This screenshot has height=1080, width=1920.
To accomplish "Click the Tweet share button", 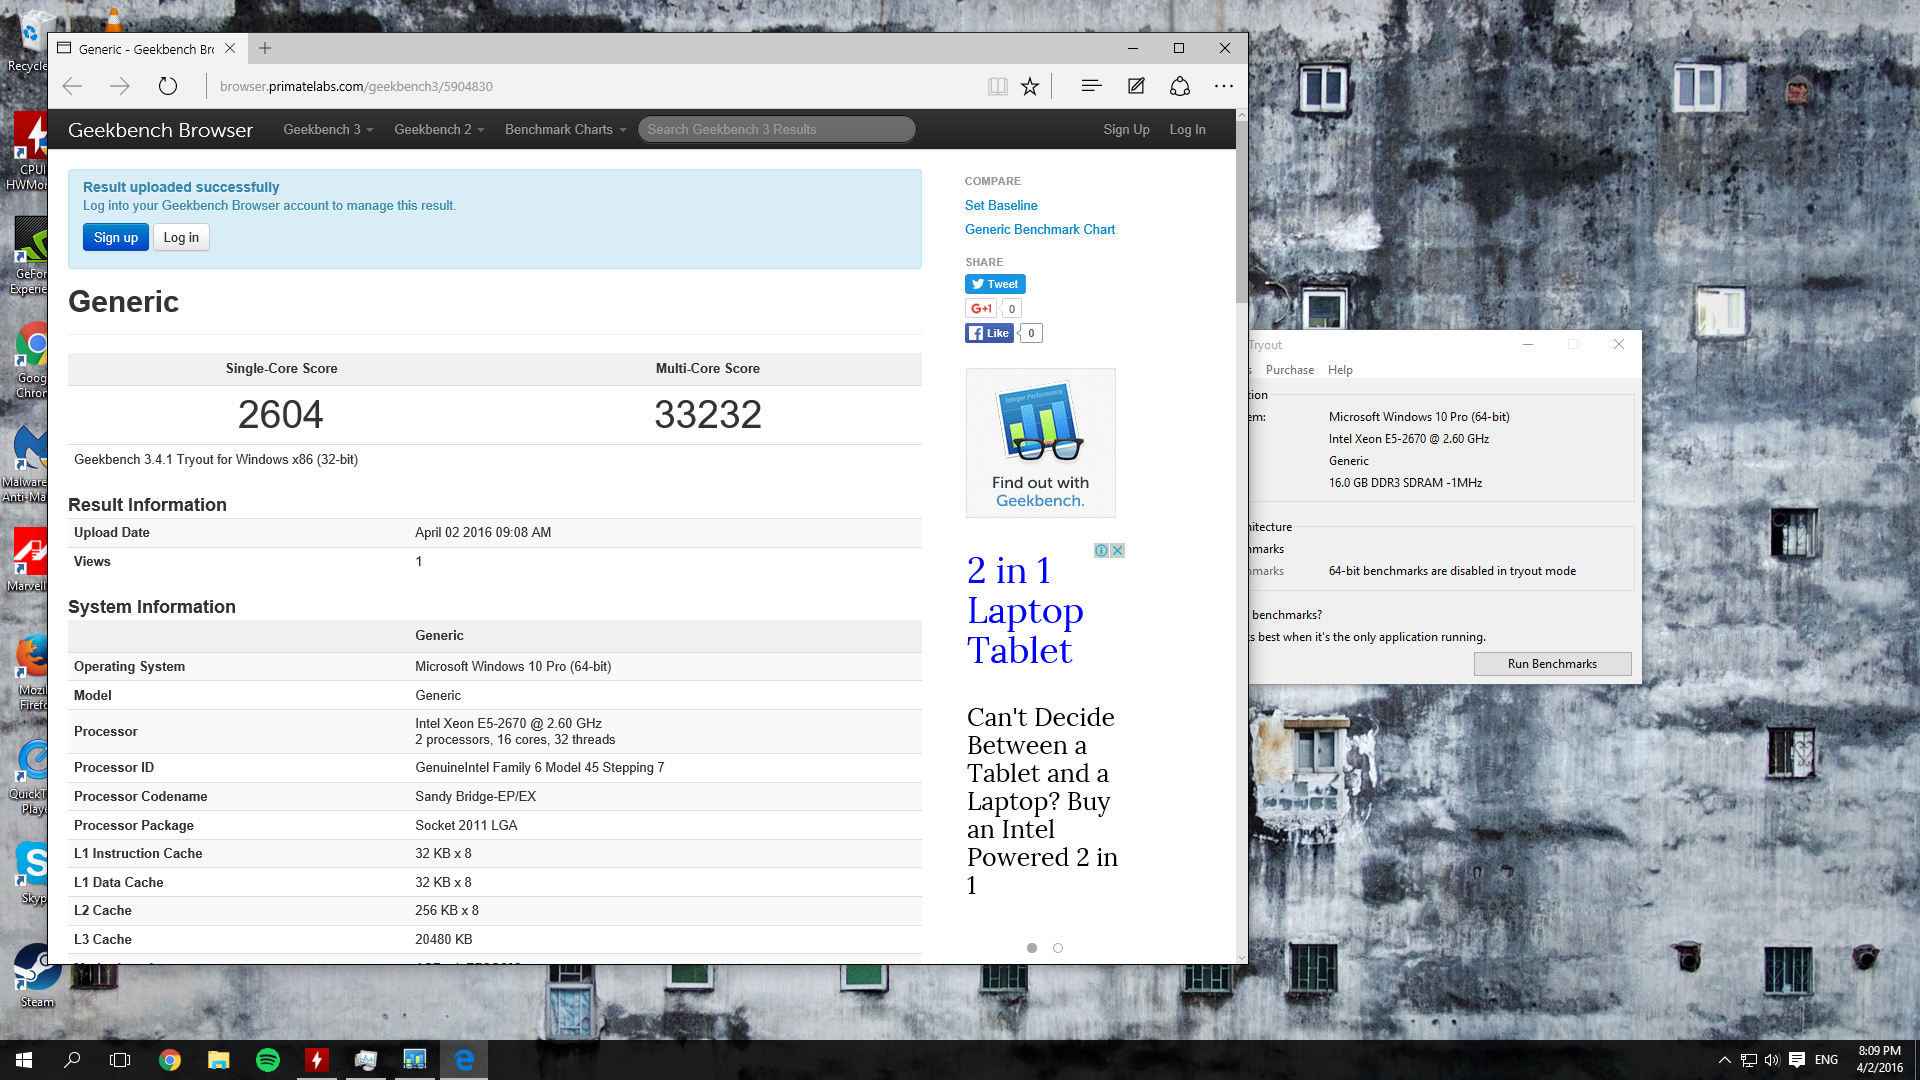I will click(995, 284).
